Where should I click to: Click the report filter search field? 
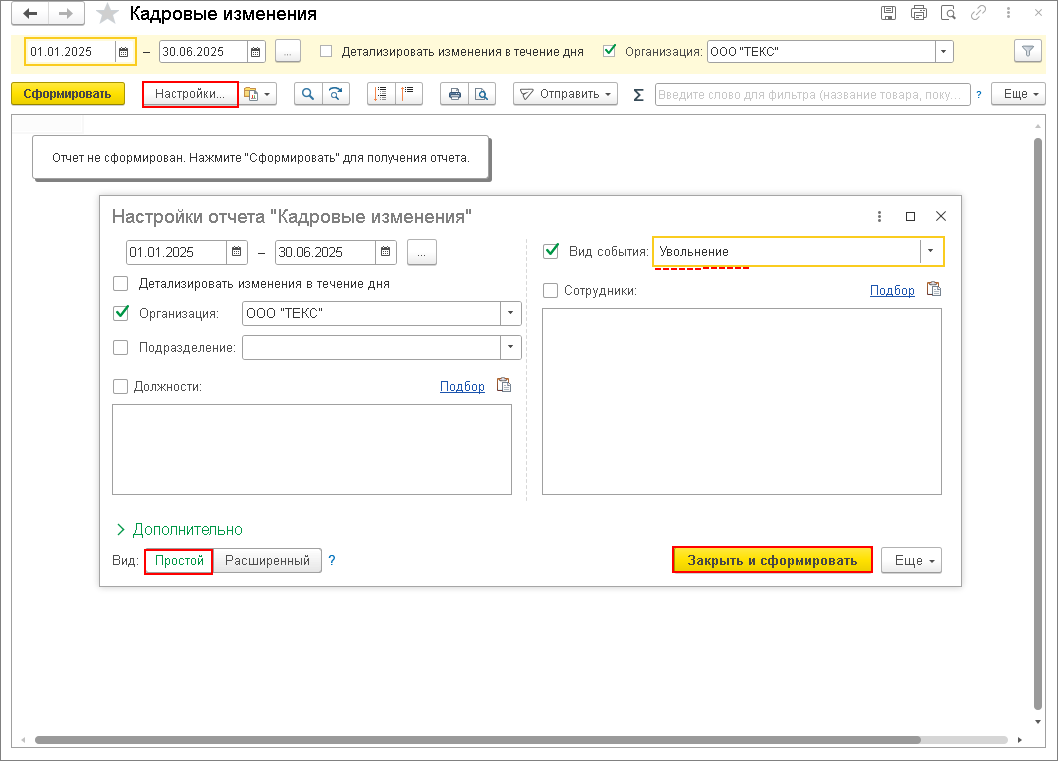click(x=812, y=94)
